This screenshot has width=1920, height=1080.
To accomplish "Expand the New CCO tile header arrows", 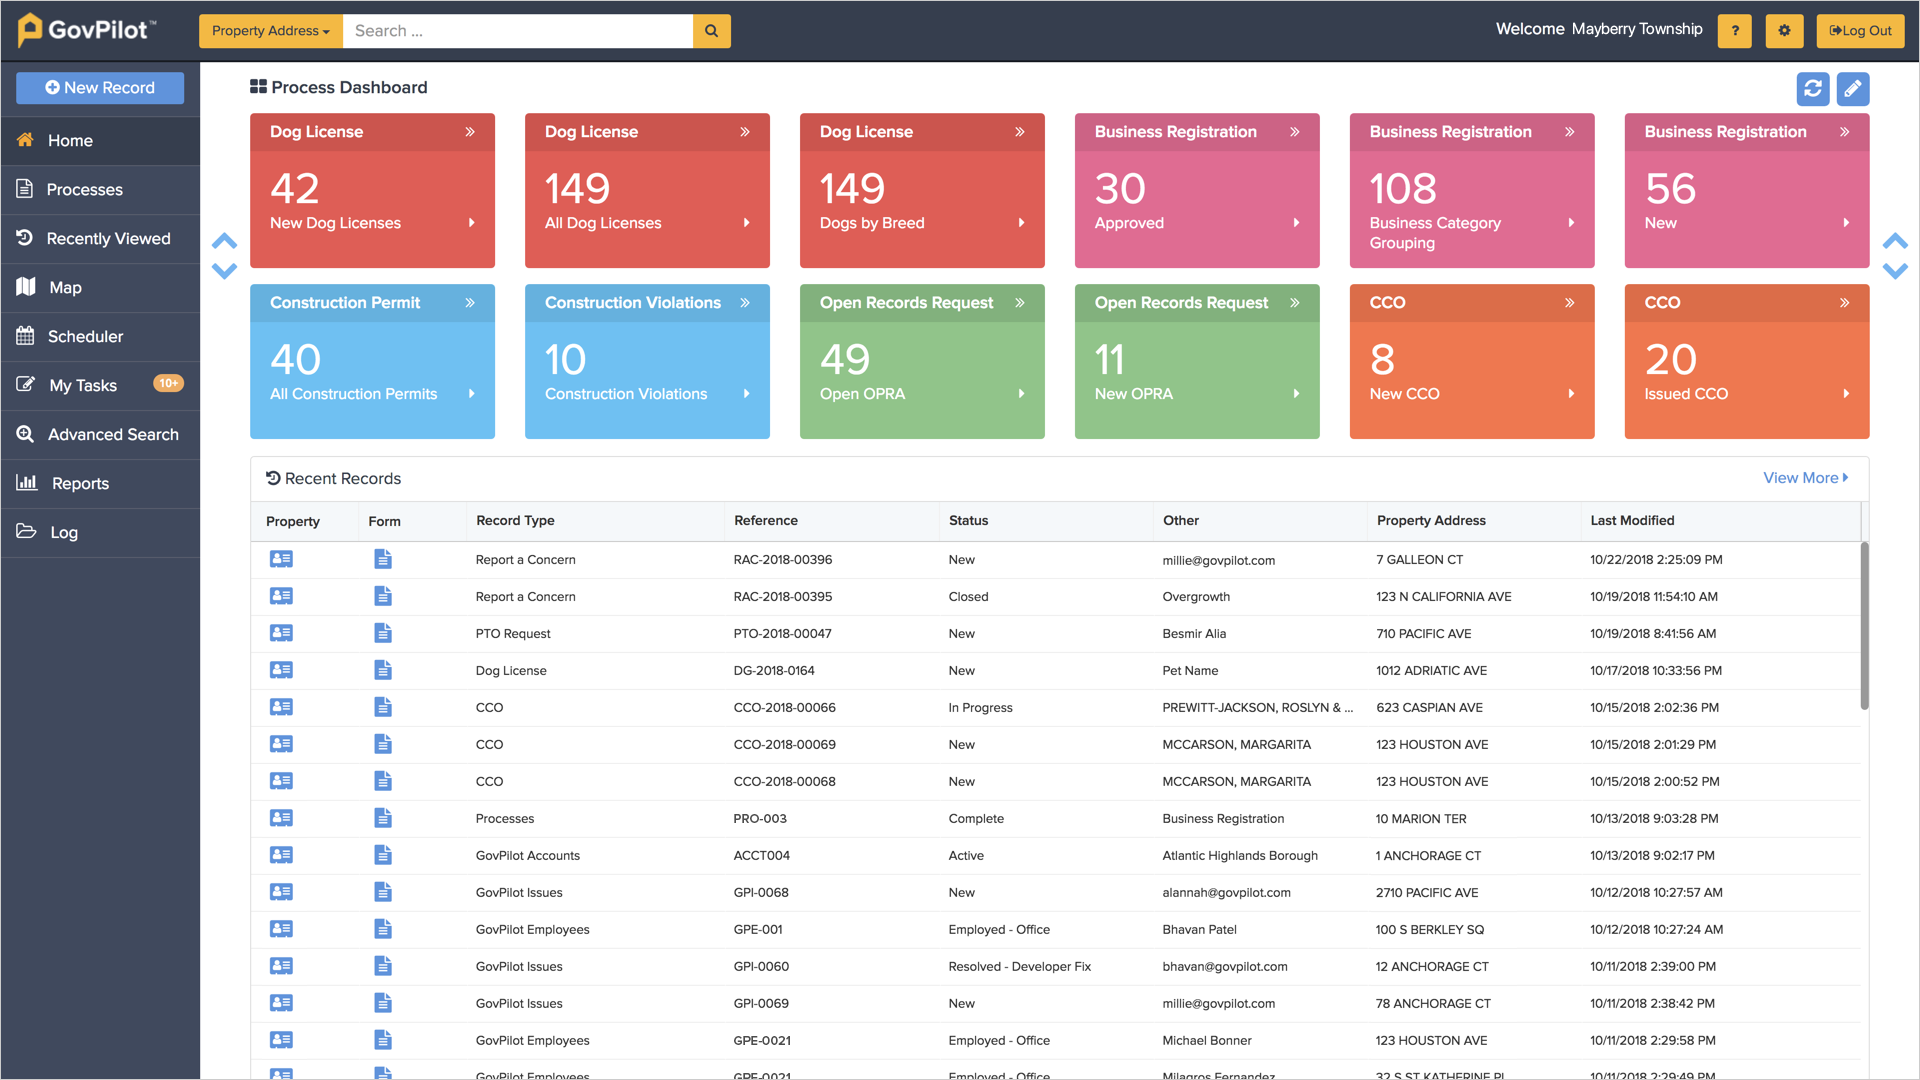I will click(1570, 303).
